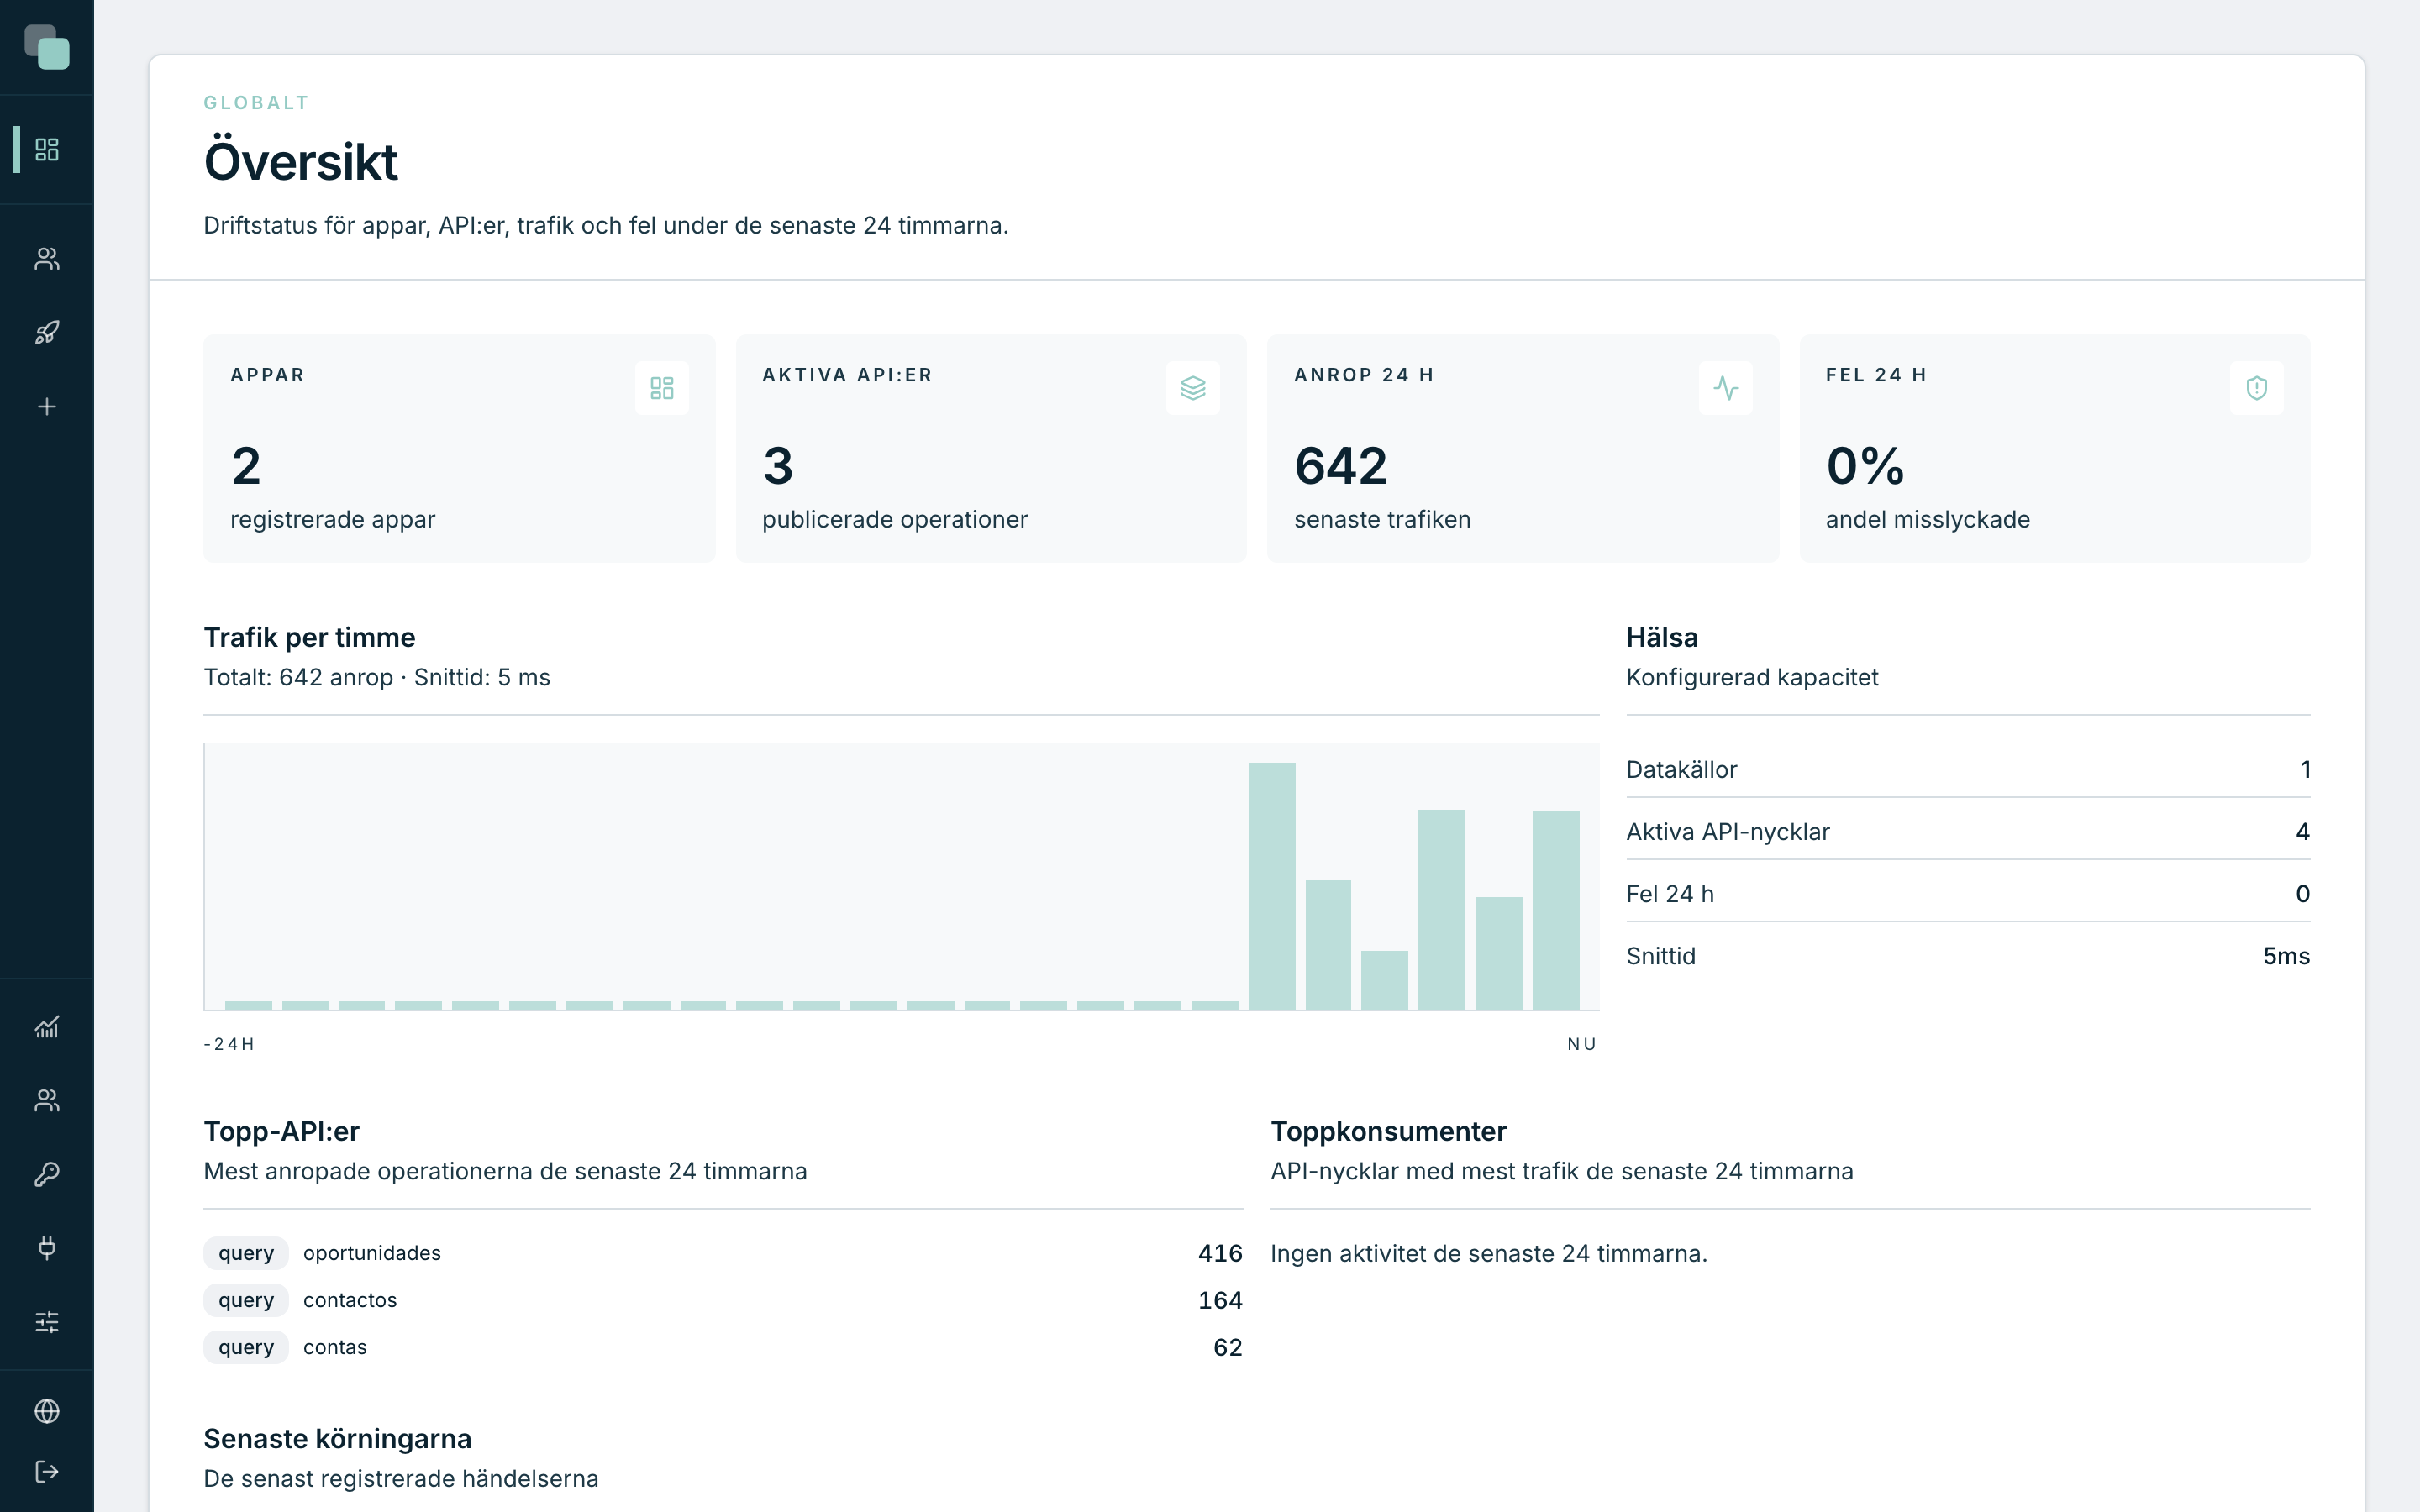
Task: Click the users icon in lower sidebar group
Action: point(47,1100)
